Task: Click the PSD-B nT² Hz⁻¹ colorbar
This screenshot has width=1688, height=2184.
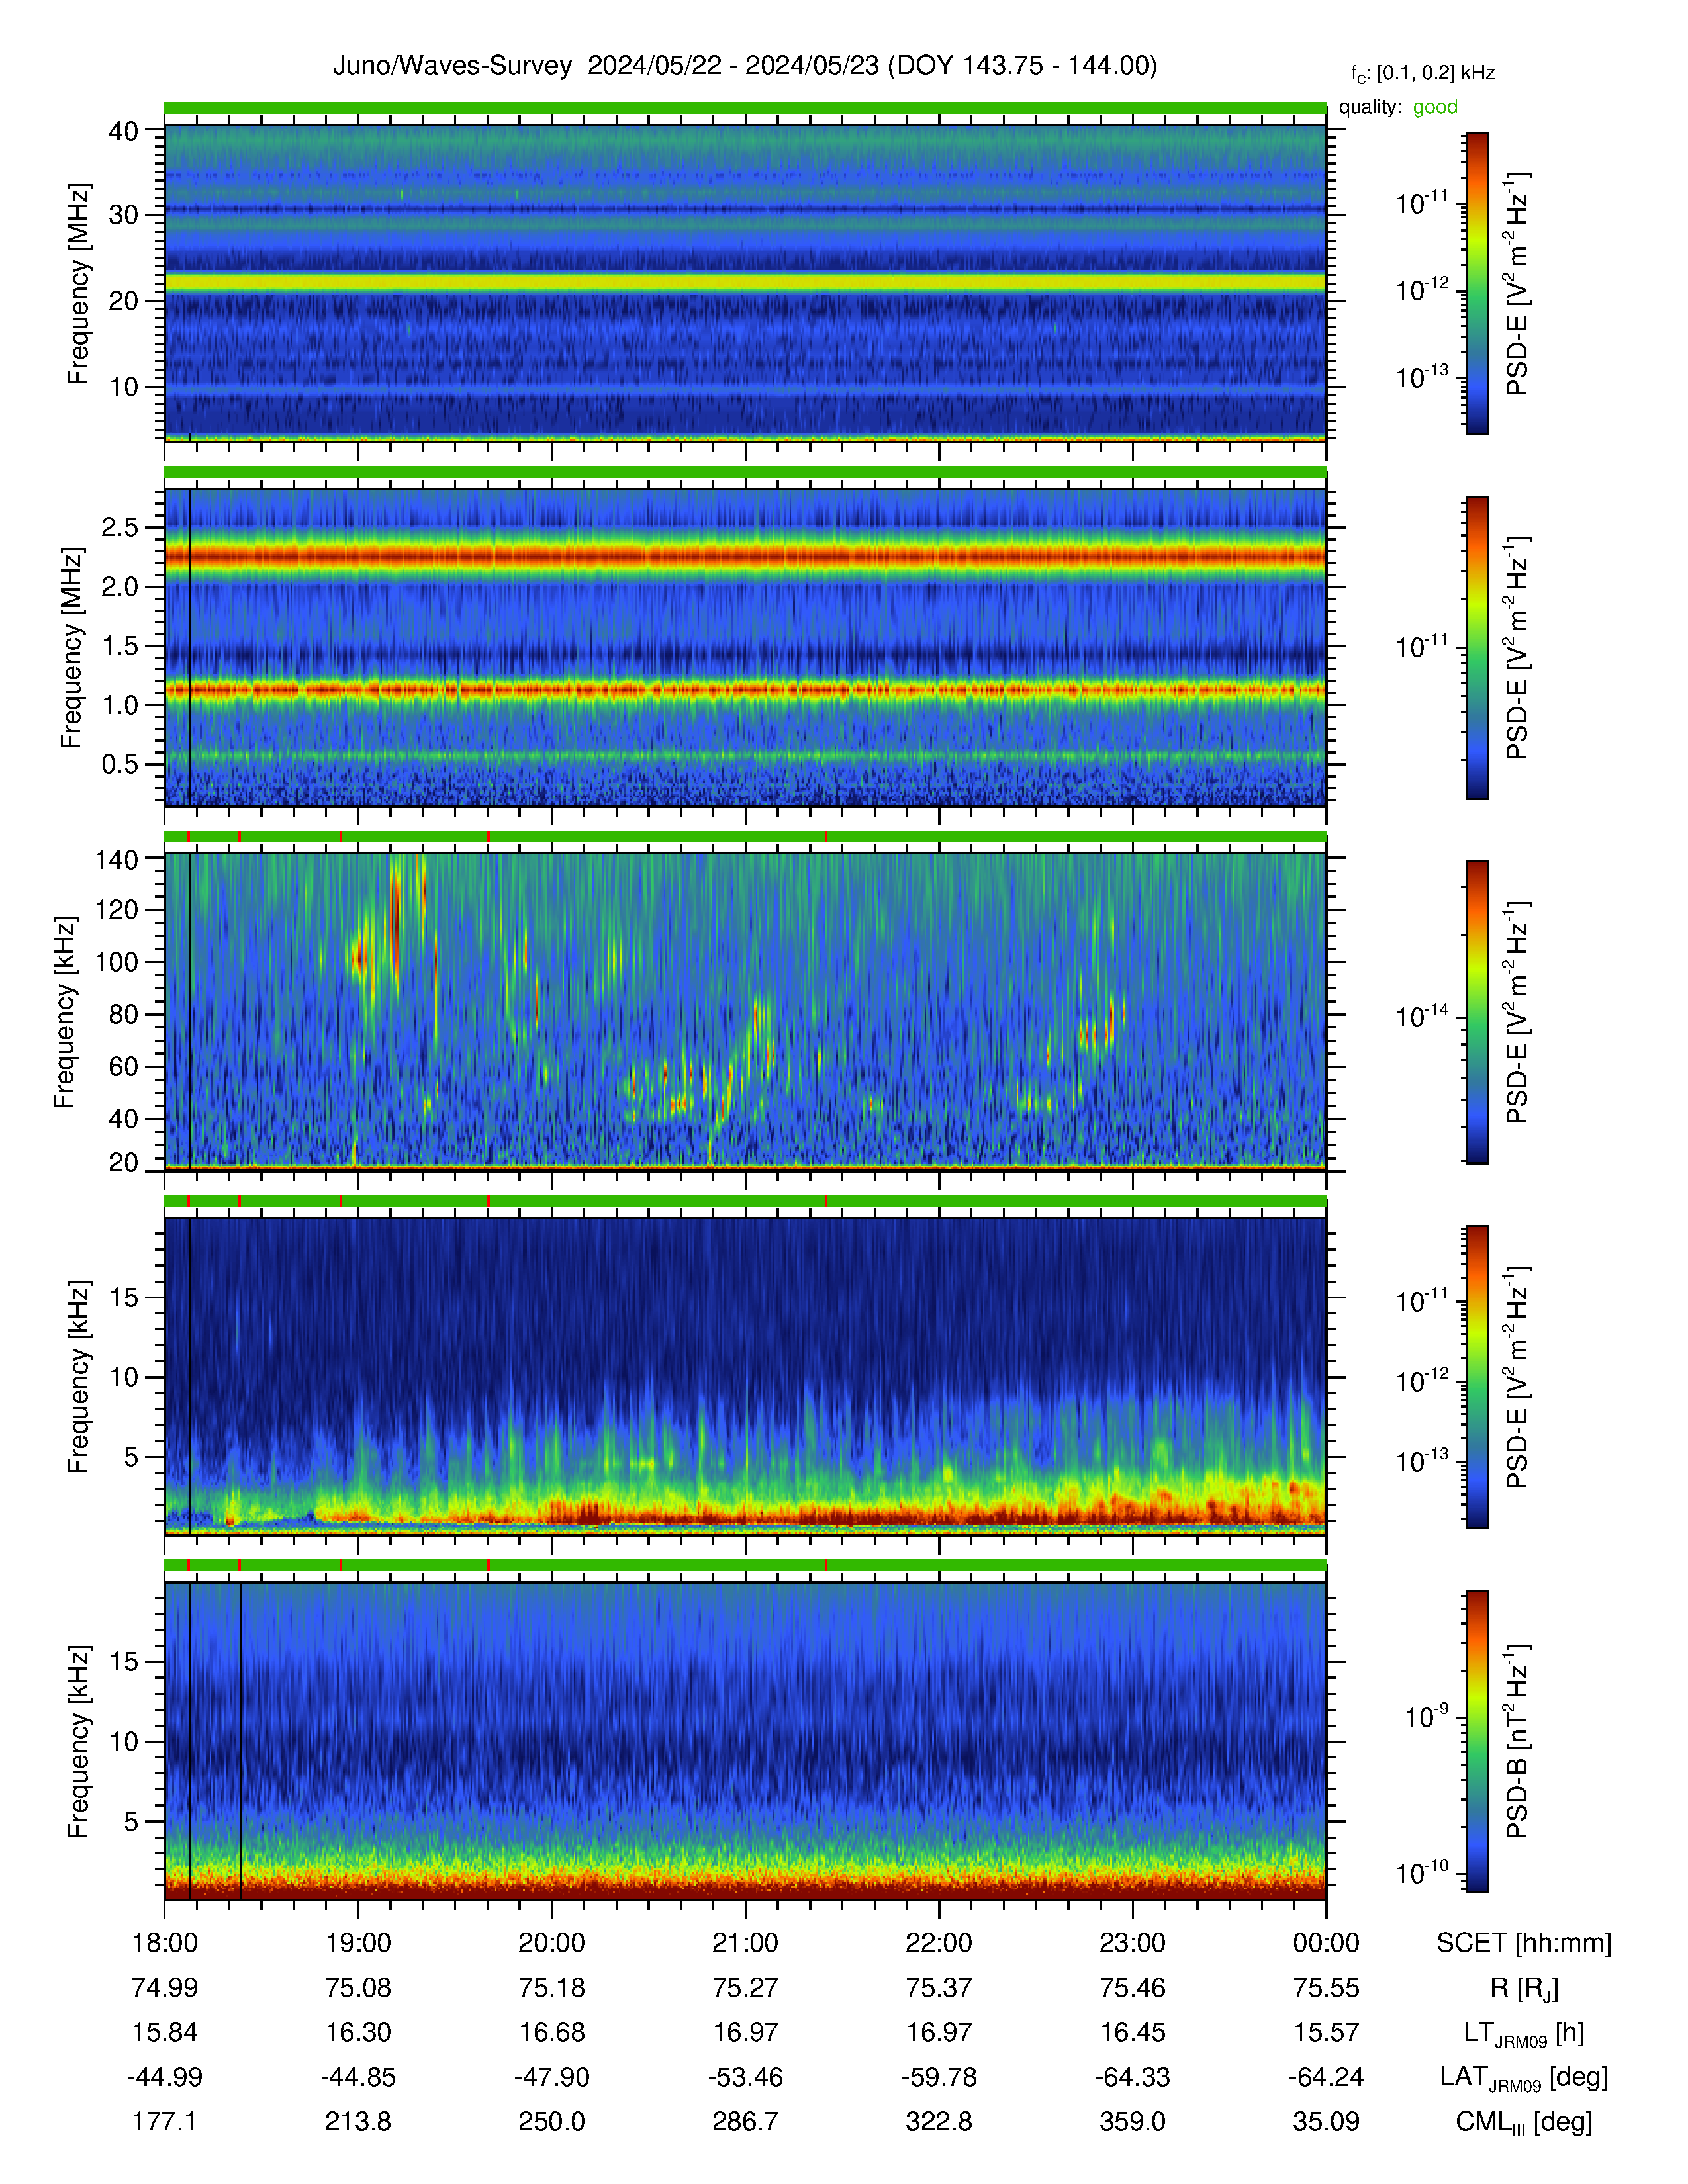Action: click(1476, 1741)
